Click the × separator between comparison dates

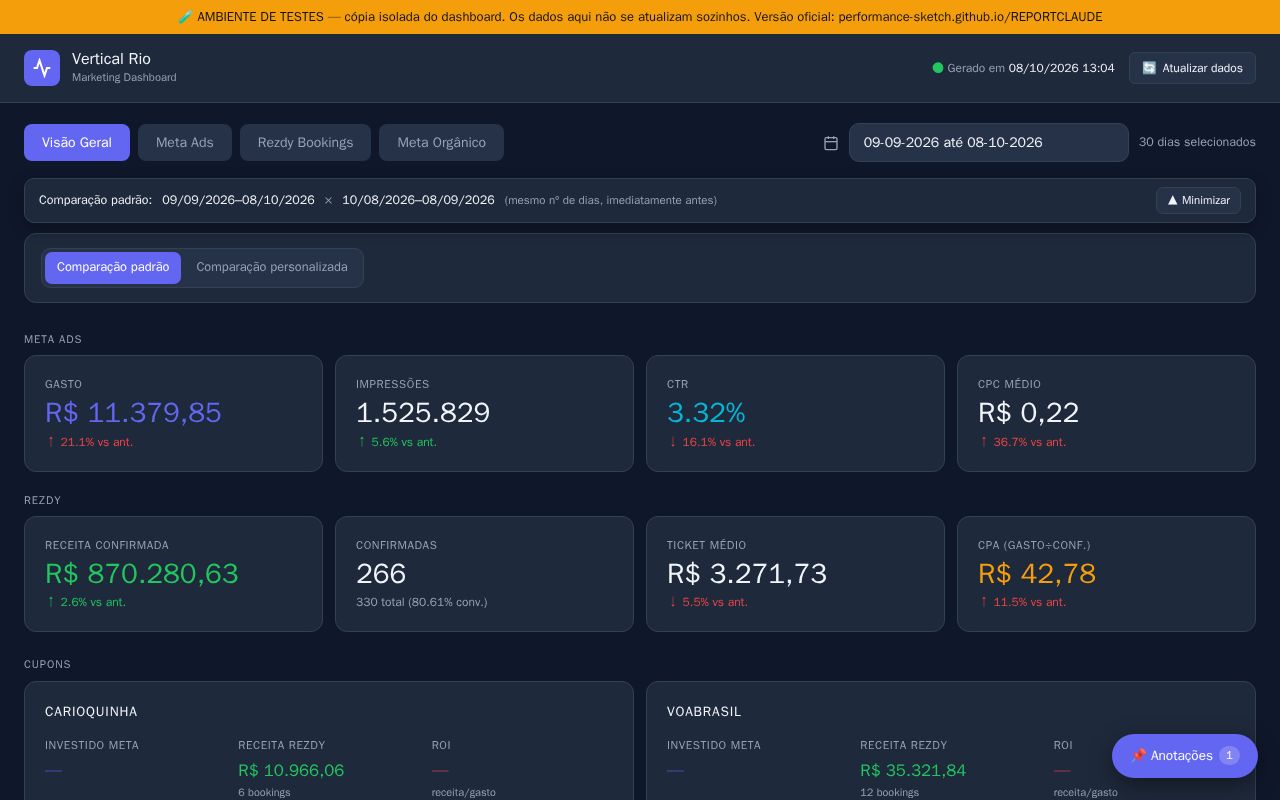(328, 200)
